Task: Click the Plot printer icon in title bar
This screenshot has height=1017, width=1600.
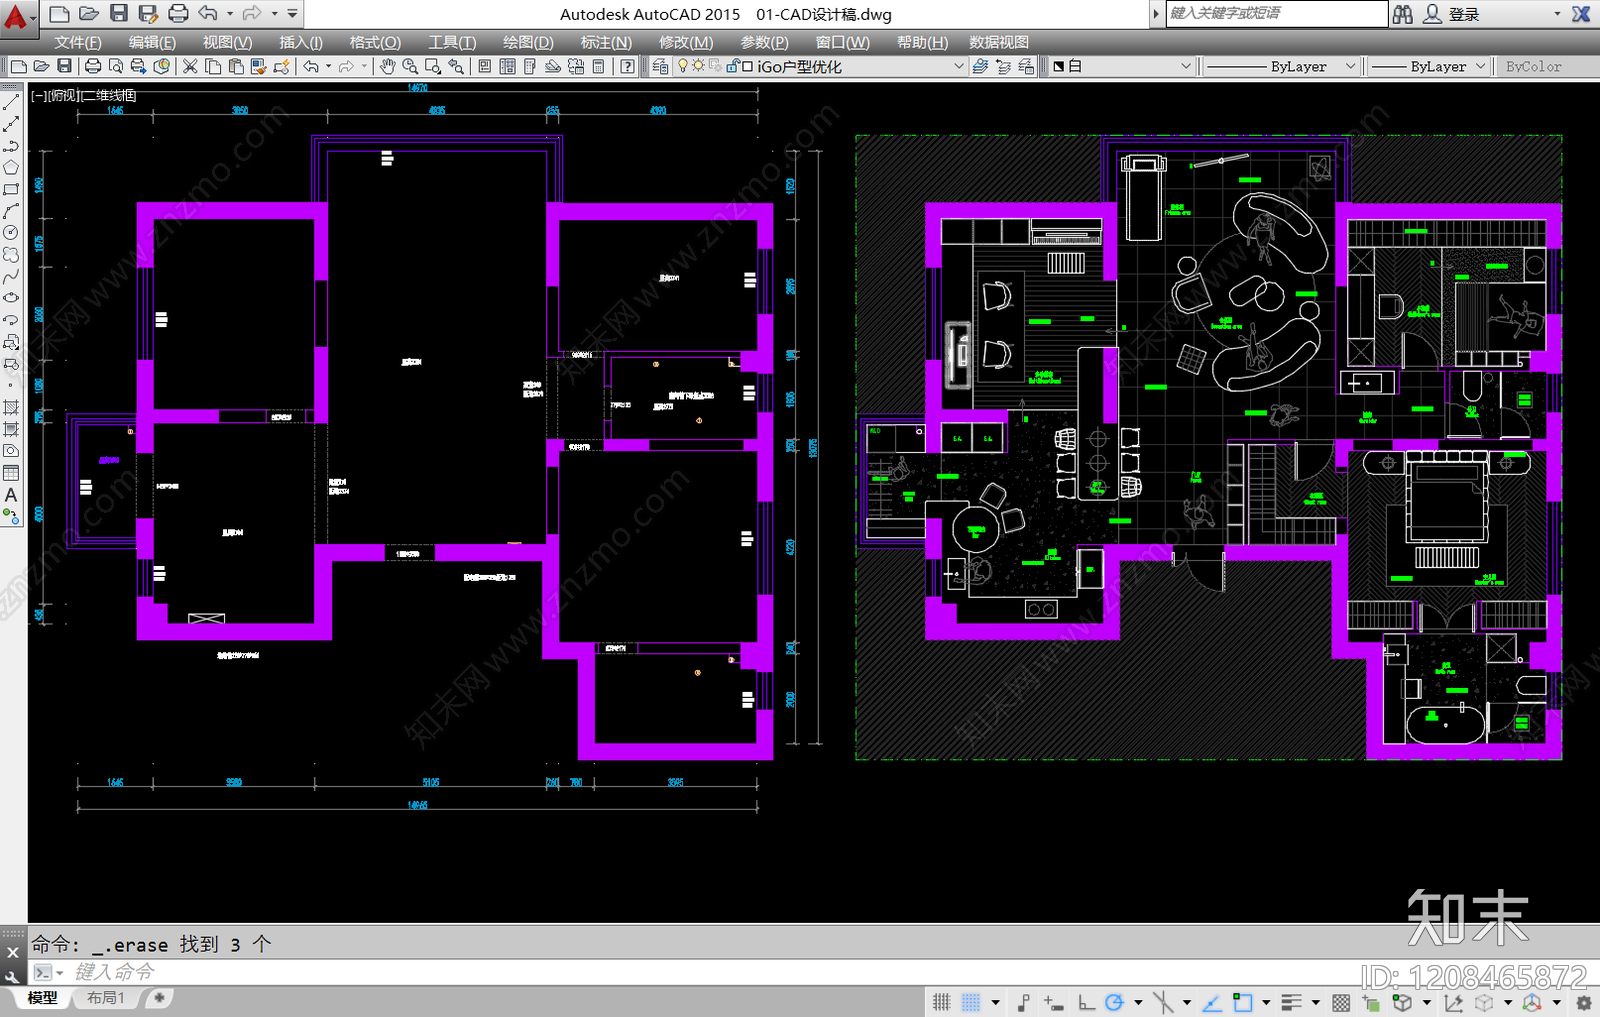Action: tap(178, 13)
